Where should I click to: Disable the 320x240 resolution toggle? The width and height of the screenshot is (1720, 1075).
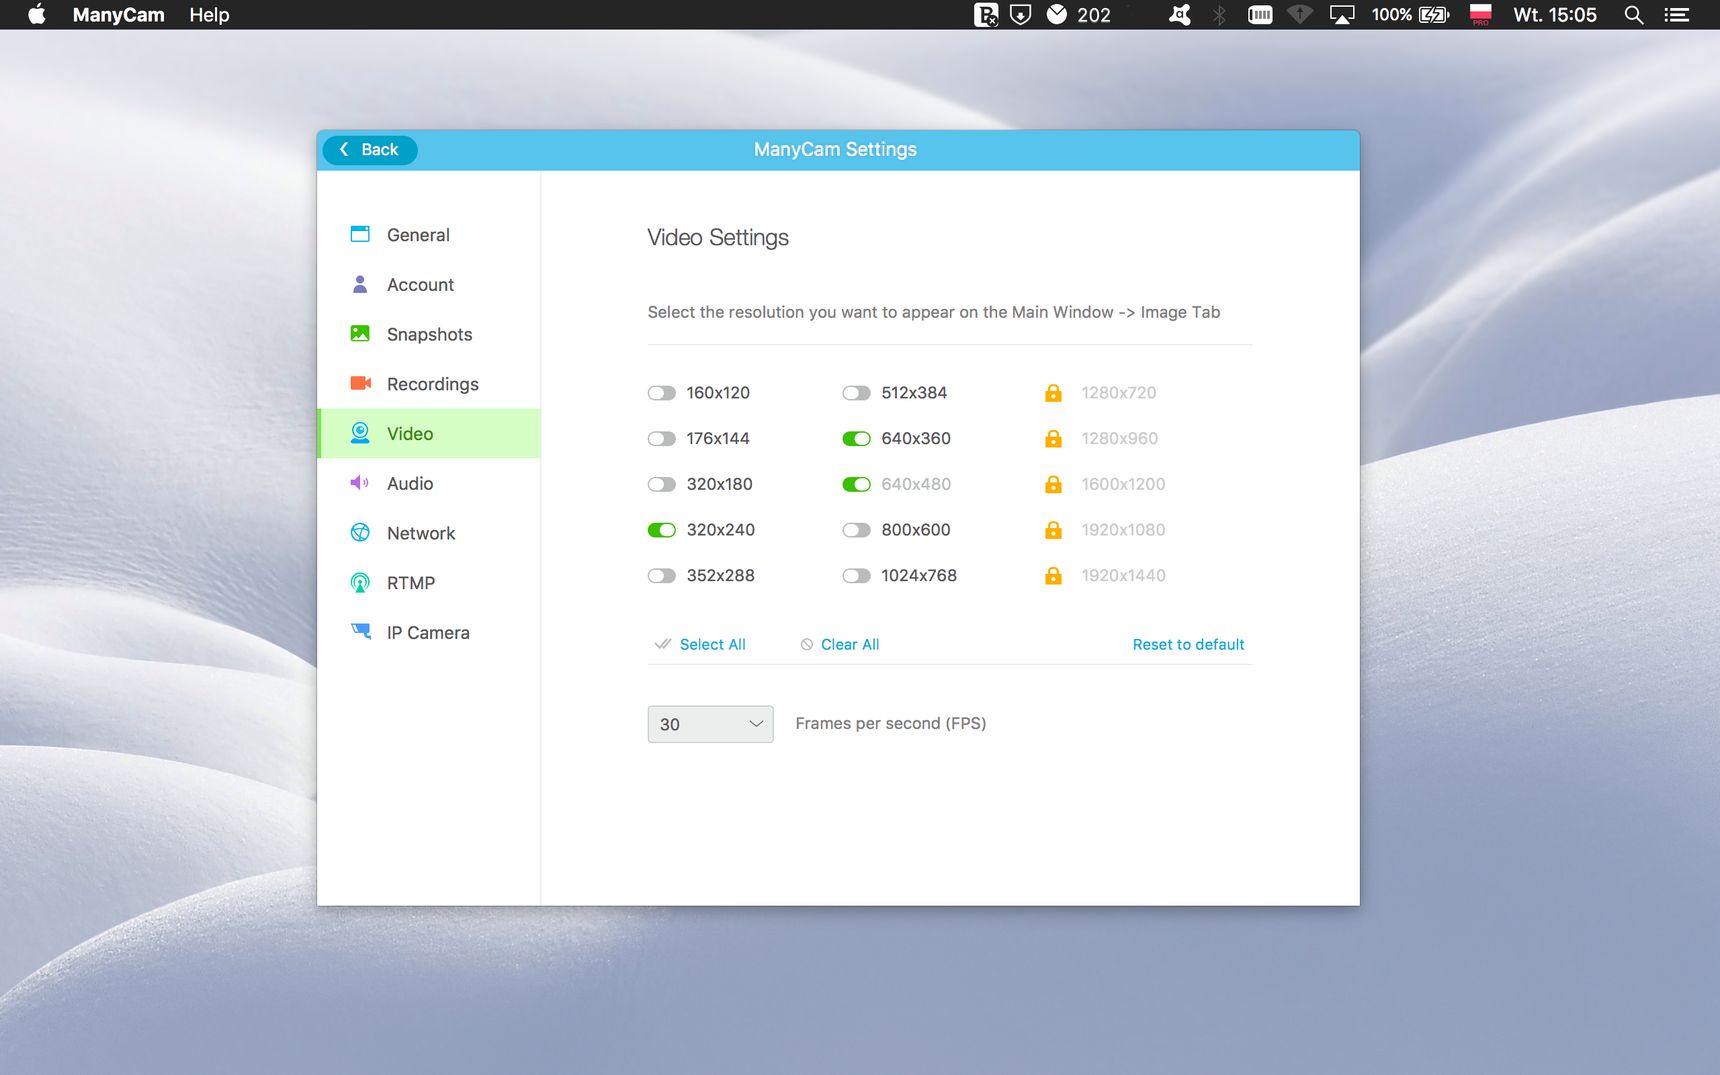661,530
